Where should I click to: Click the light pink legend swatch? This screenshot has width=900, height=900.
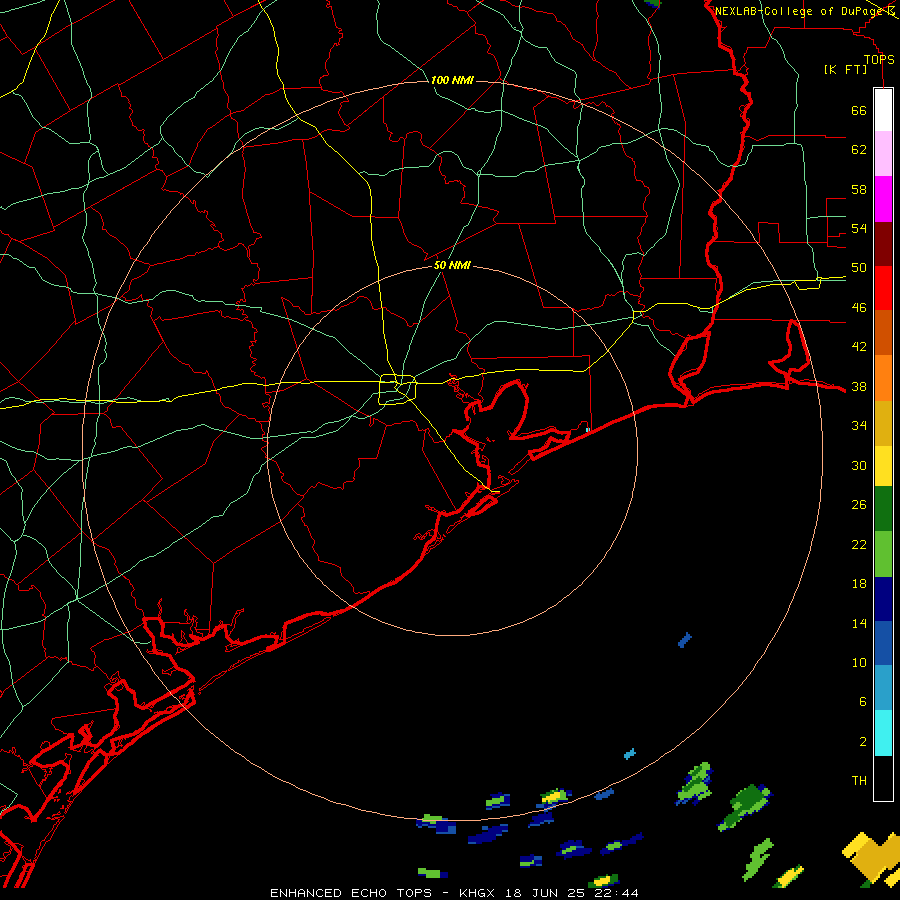coord(883,154)
